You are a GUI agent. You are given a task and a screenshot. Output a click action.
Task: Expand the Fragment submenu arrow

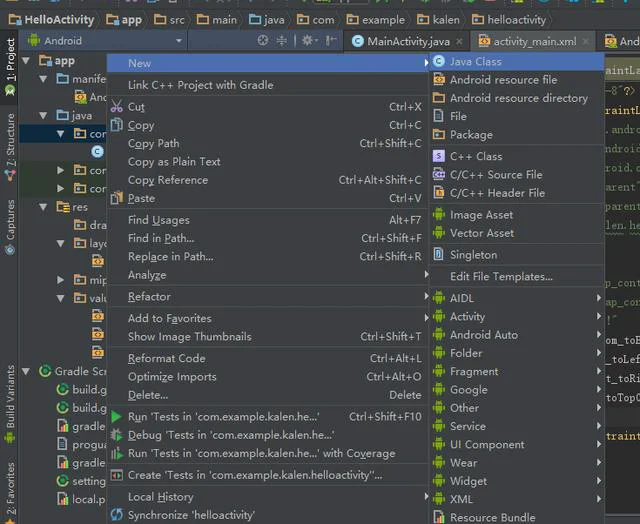point(598,371)
